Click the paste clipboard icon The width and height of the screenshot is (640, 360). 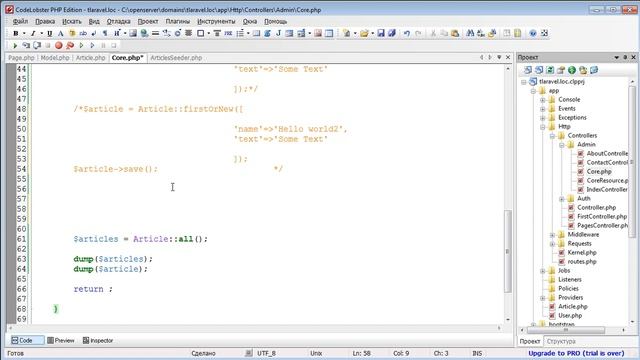[x=455, y=33]
